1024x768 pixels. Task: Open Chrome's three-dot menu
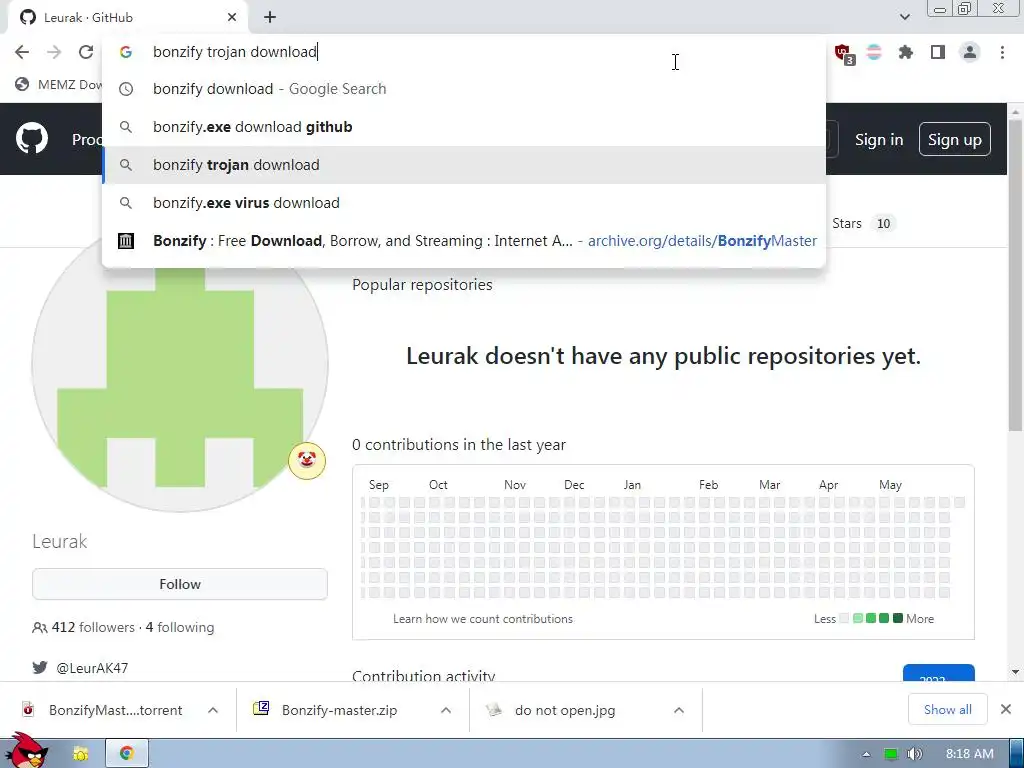click(1002, 52)
